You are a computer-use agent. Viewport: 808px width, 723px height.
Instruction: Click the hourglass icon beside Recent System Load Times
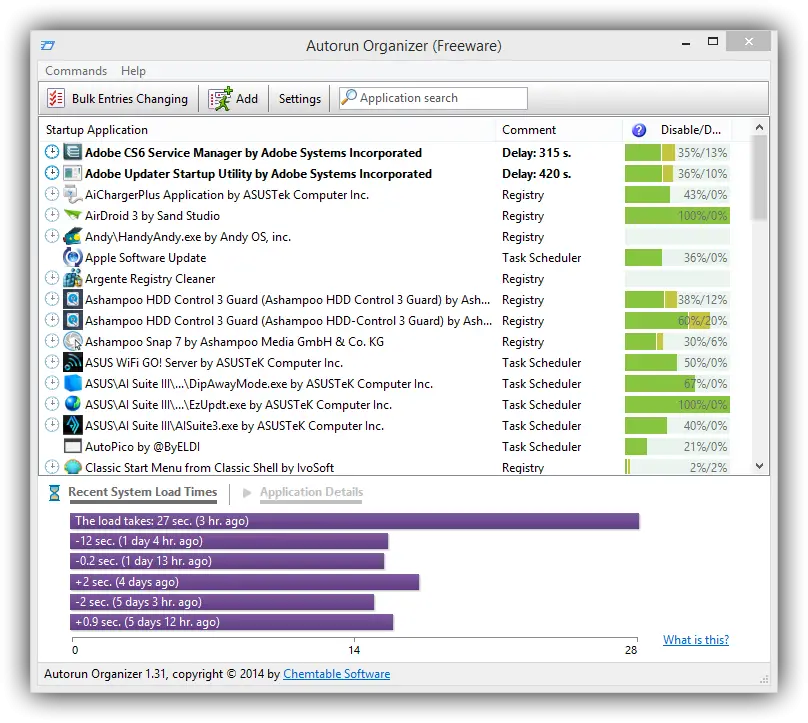coord(54,493)
